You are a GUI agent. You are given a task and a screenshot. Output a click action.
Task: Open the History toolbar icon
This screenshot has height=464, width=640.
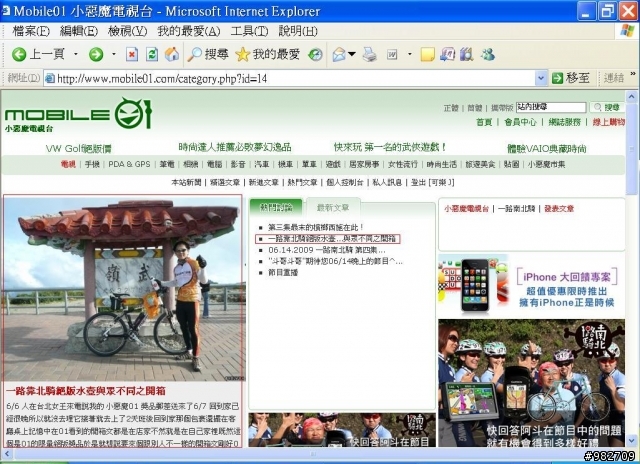315,54
